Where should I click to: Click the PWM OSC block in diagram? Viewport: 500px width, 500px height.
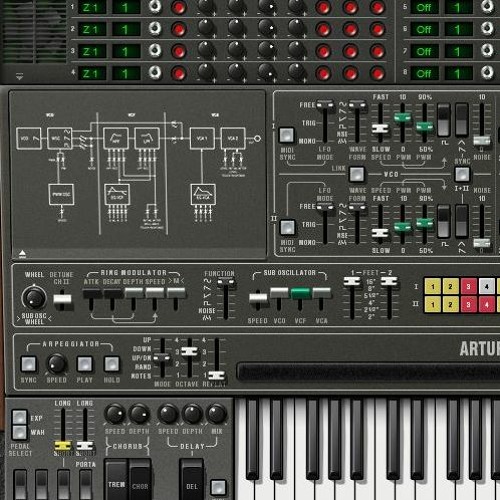tap(61, 194)
